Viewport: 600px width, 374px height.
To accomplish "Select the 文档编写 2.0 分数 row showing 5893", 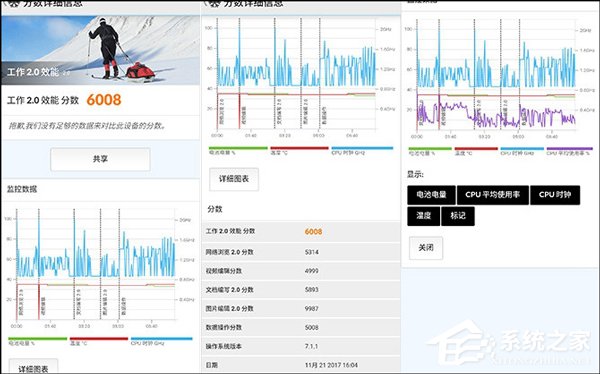I will (300, 289).
